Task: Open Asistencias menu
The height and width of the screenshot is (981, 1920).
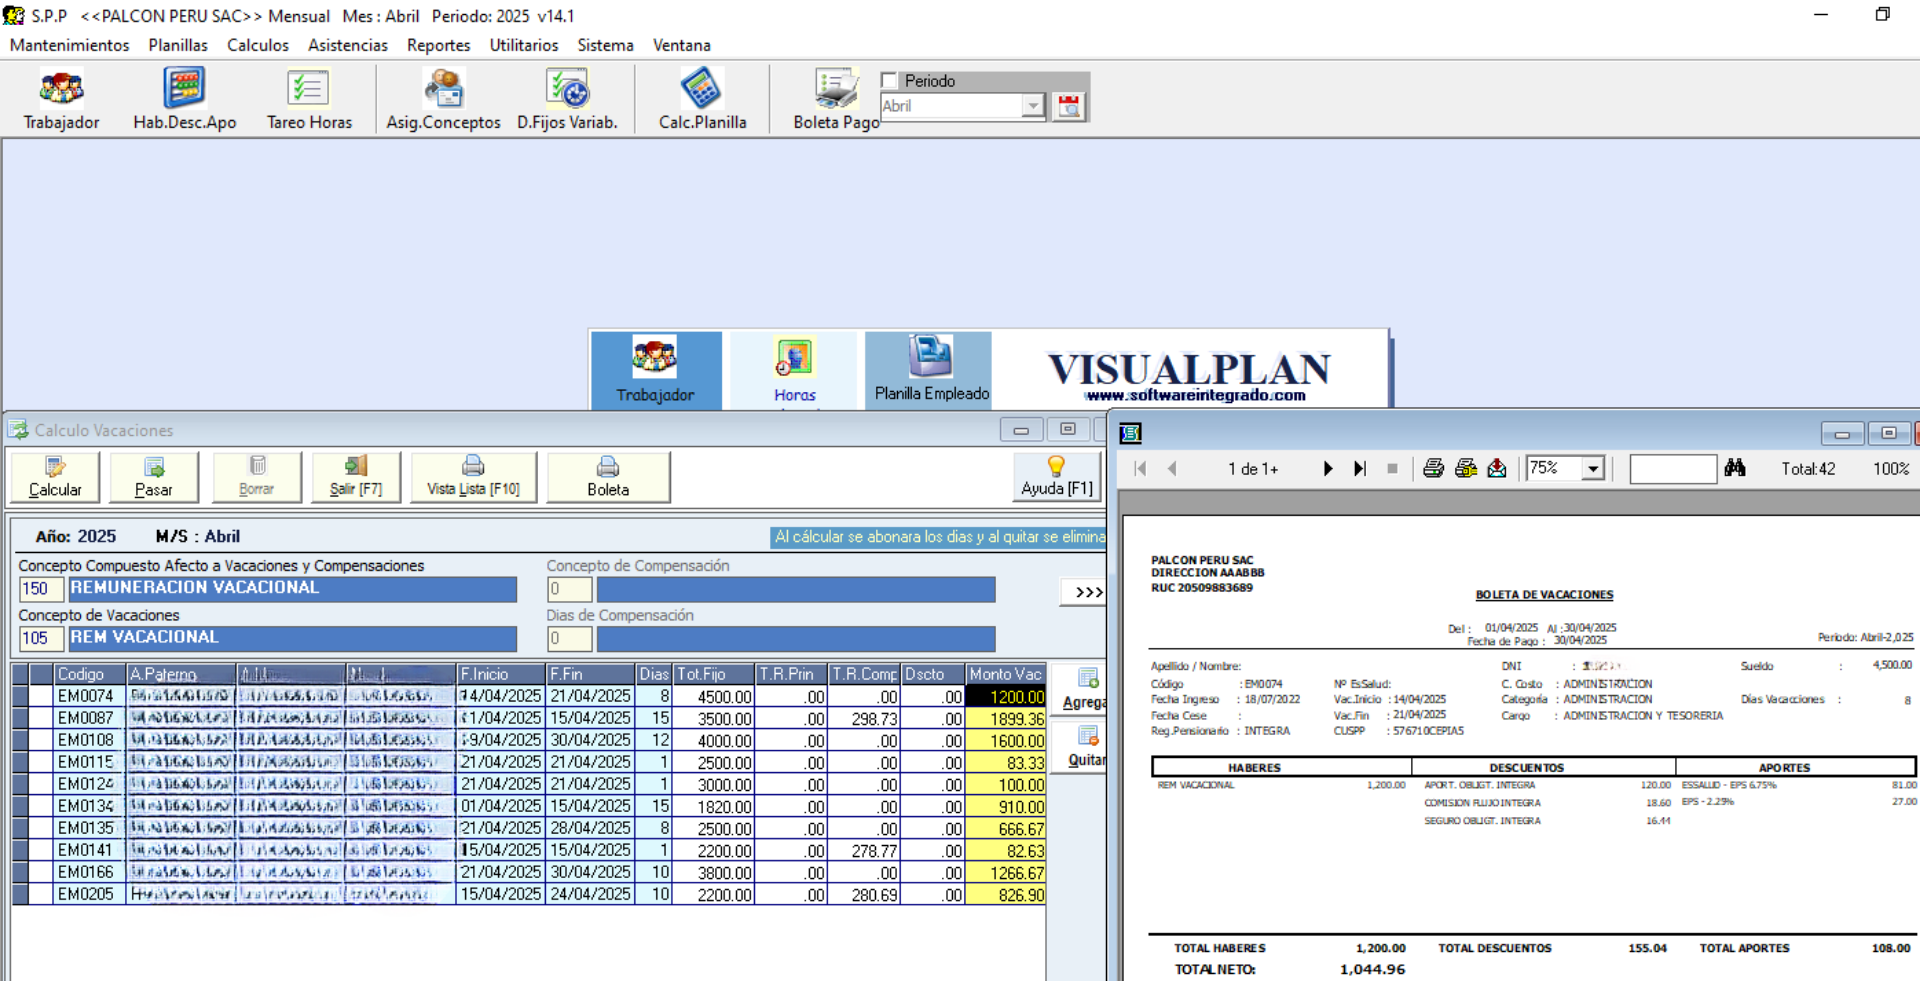Action: click(x=347, y=45)
